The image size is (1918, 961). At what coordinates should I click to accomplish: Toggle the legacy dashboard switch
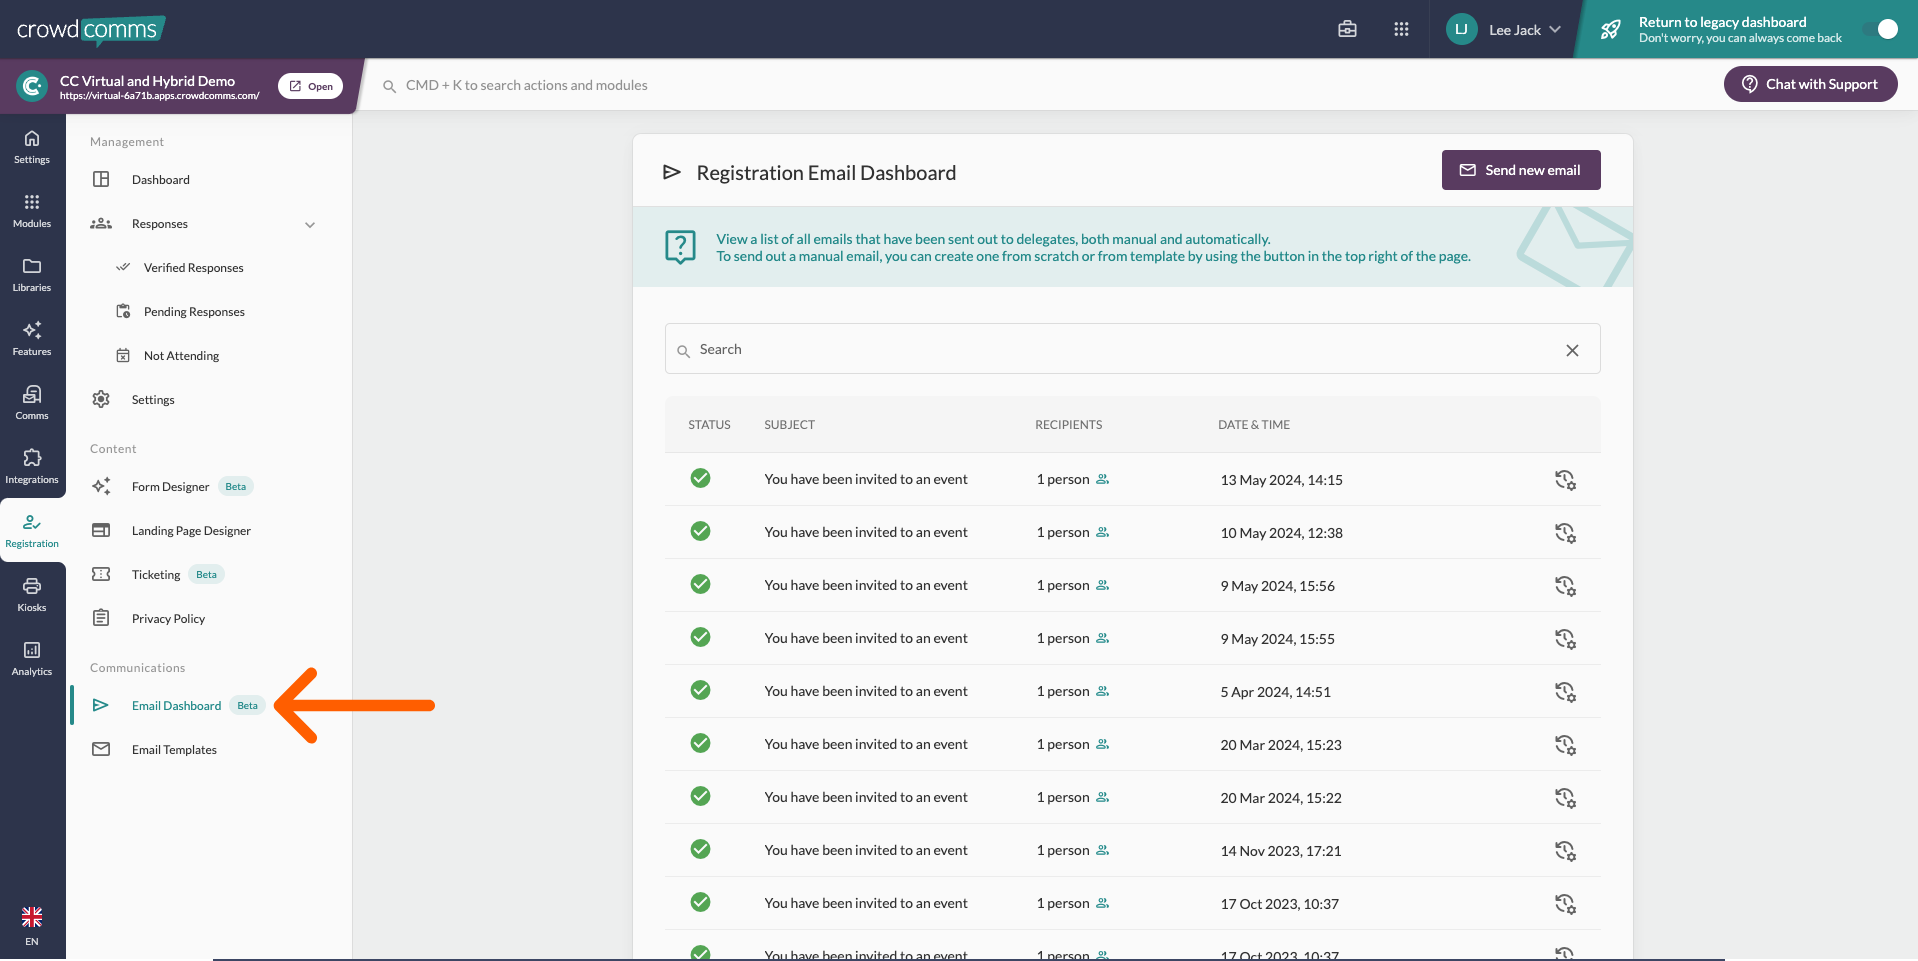(1880, 29)
